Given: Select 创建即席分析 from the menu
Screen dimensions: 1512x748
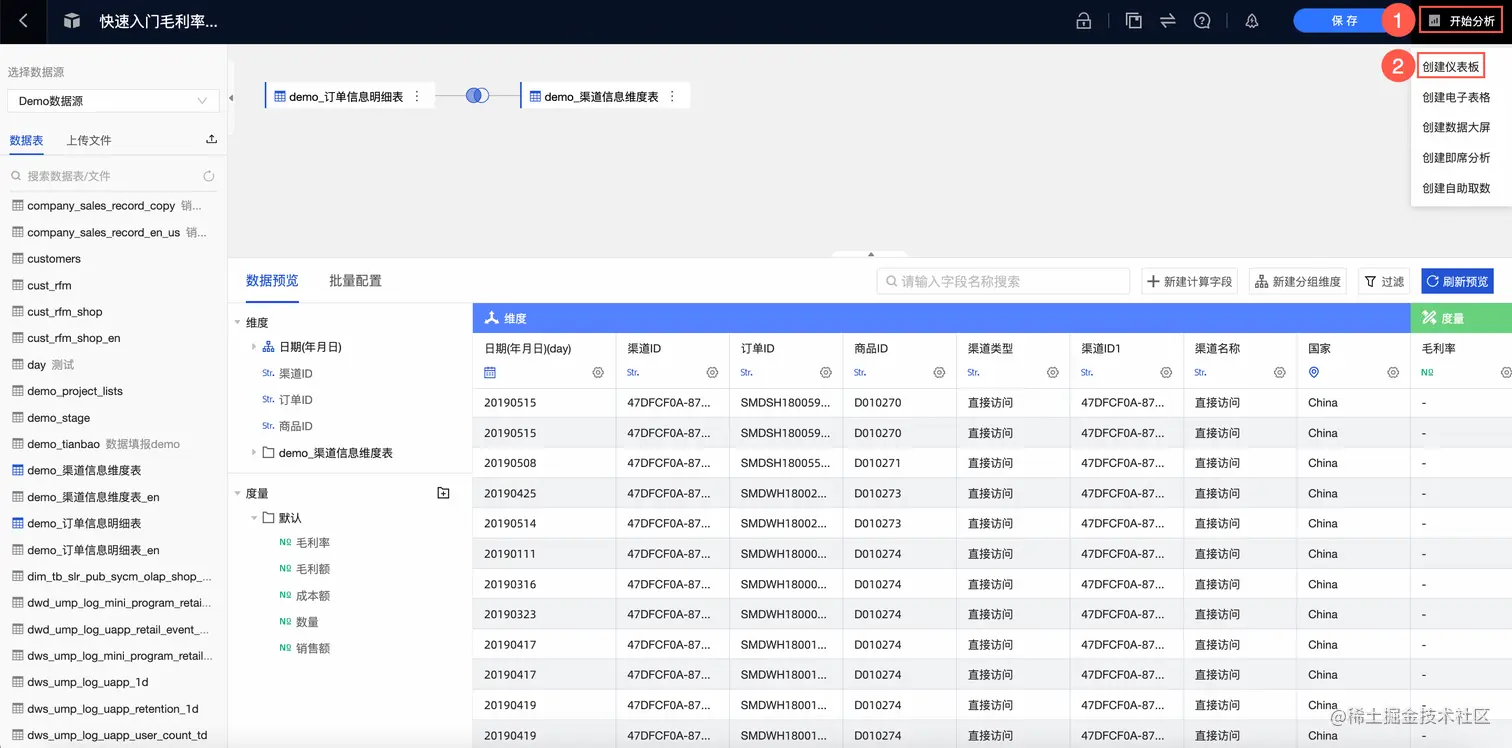Looking at the screenshot, I should pos(1456,158).
